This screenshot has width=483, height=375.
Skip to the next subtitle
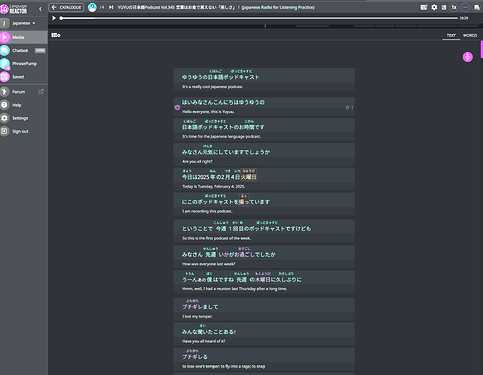click(x=111, y=7)
